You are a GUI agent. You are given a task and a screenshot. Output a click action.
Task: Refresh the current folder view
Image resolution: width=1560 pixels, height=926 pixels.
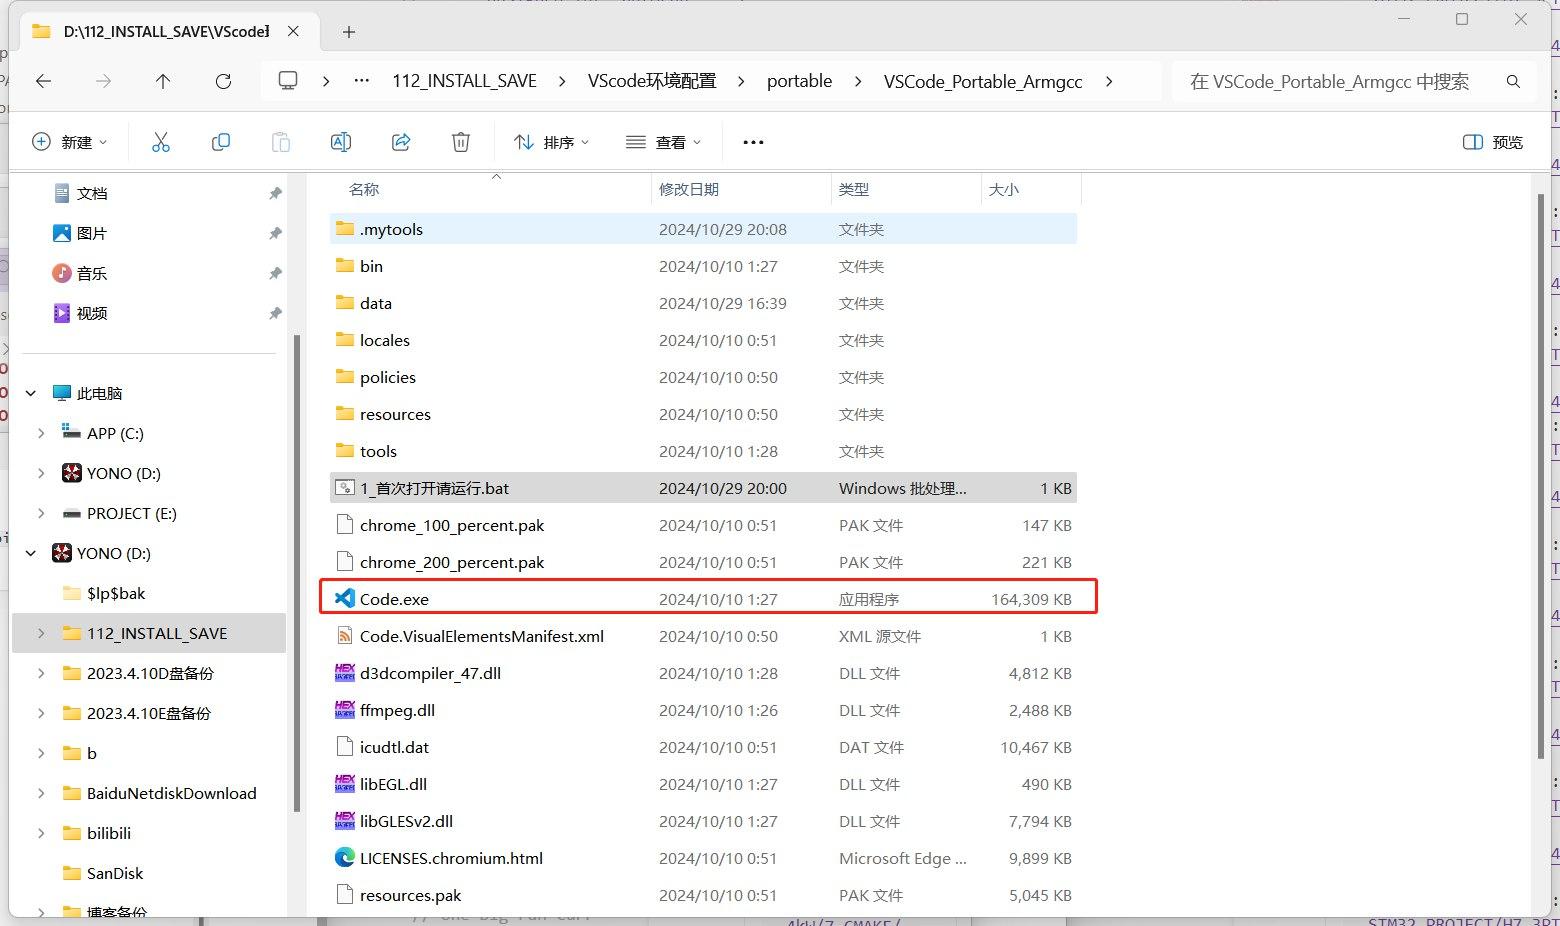pyautogui.click(x=223, y=81)
